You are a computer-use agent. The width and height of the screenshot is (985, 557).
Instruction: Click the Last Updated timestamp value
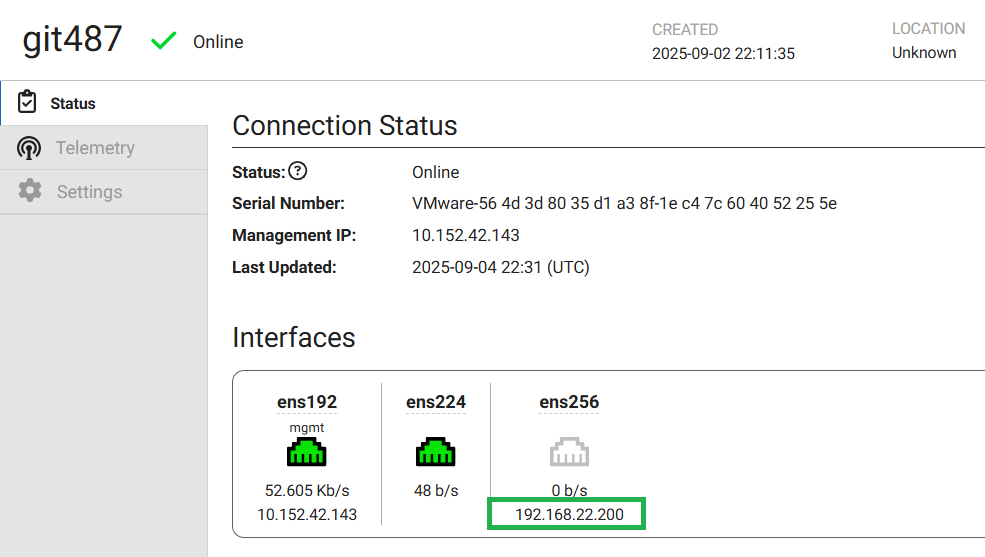(501, 267)
